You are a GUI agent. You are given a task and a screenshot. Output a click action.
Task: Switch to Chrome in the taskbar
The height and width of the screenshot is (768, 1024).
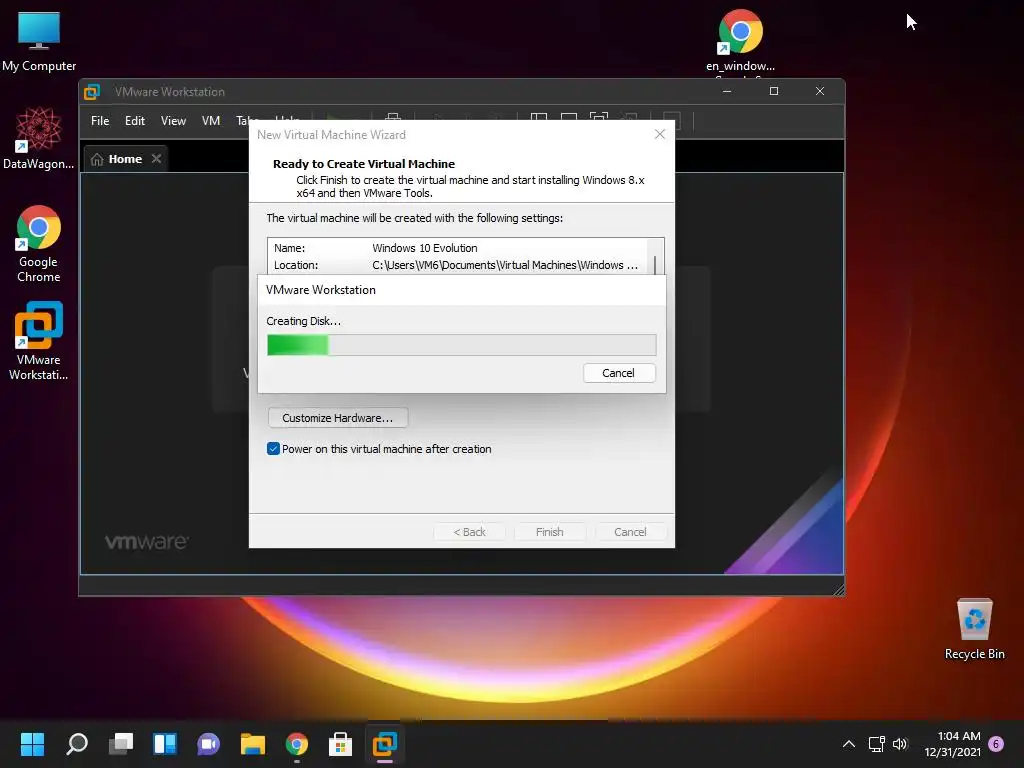click(x=296, y=743)
